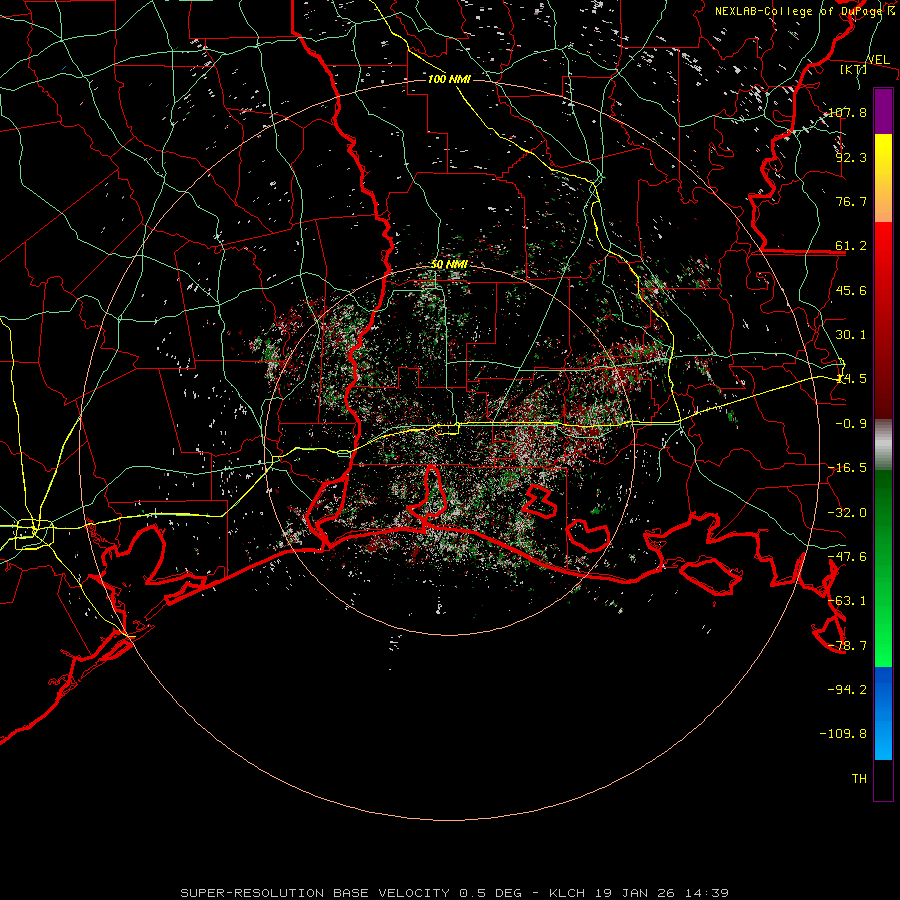Screen dimensions: 900x900
Task: Click the 92.3 velocity scale value
Action: pyautogui.click(x=851, y=157)
